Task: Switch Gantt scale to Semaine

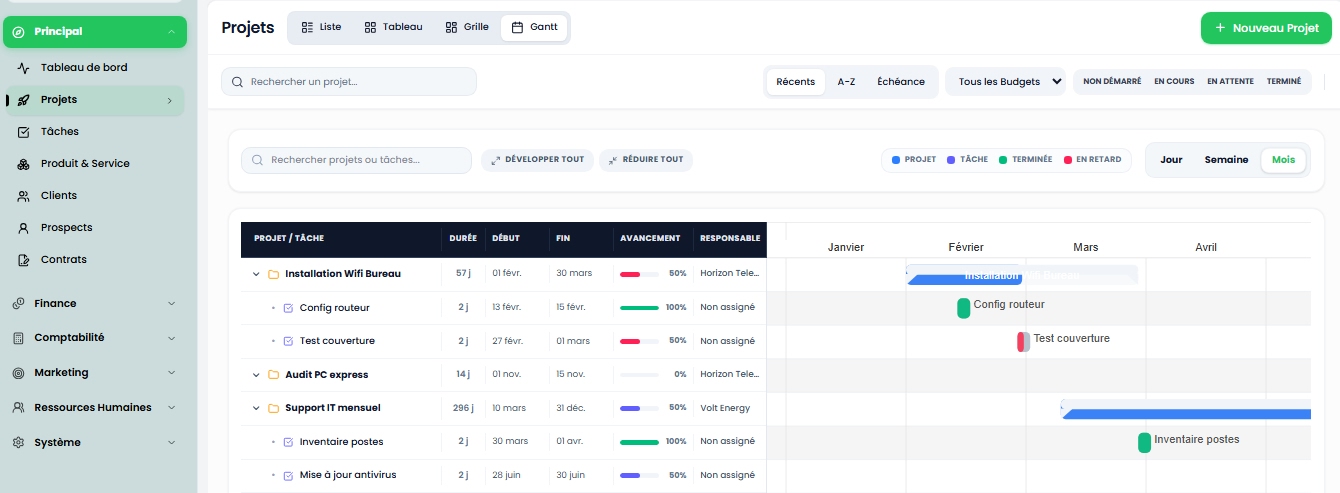Action: click(1226, 160)
